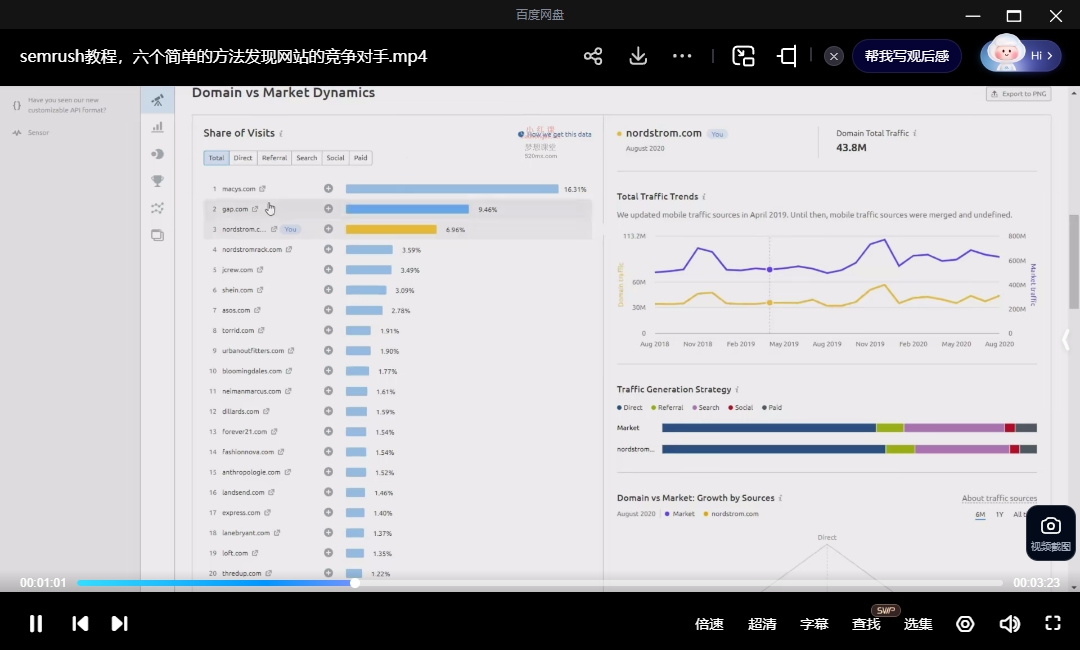Click the plus icon beside urbanoutfitters.com
The width and height of the screenshot is (1080, 650).
pos(329,350)
